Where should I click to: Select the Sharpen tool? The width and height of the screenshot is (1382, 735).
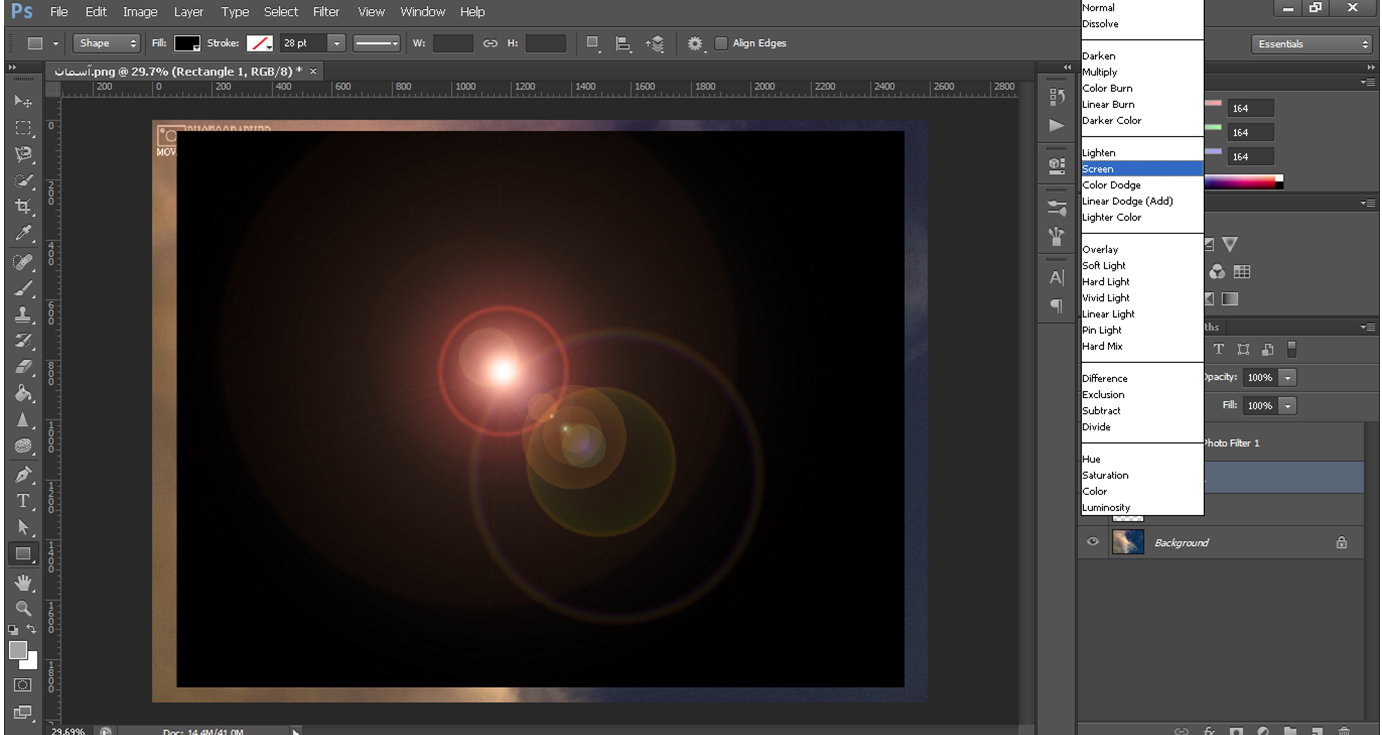point(23,420)
